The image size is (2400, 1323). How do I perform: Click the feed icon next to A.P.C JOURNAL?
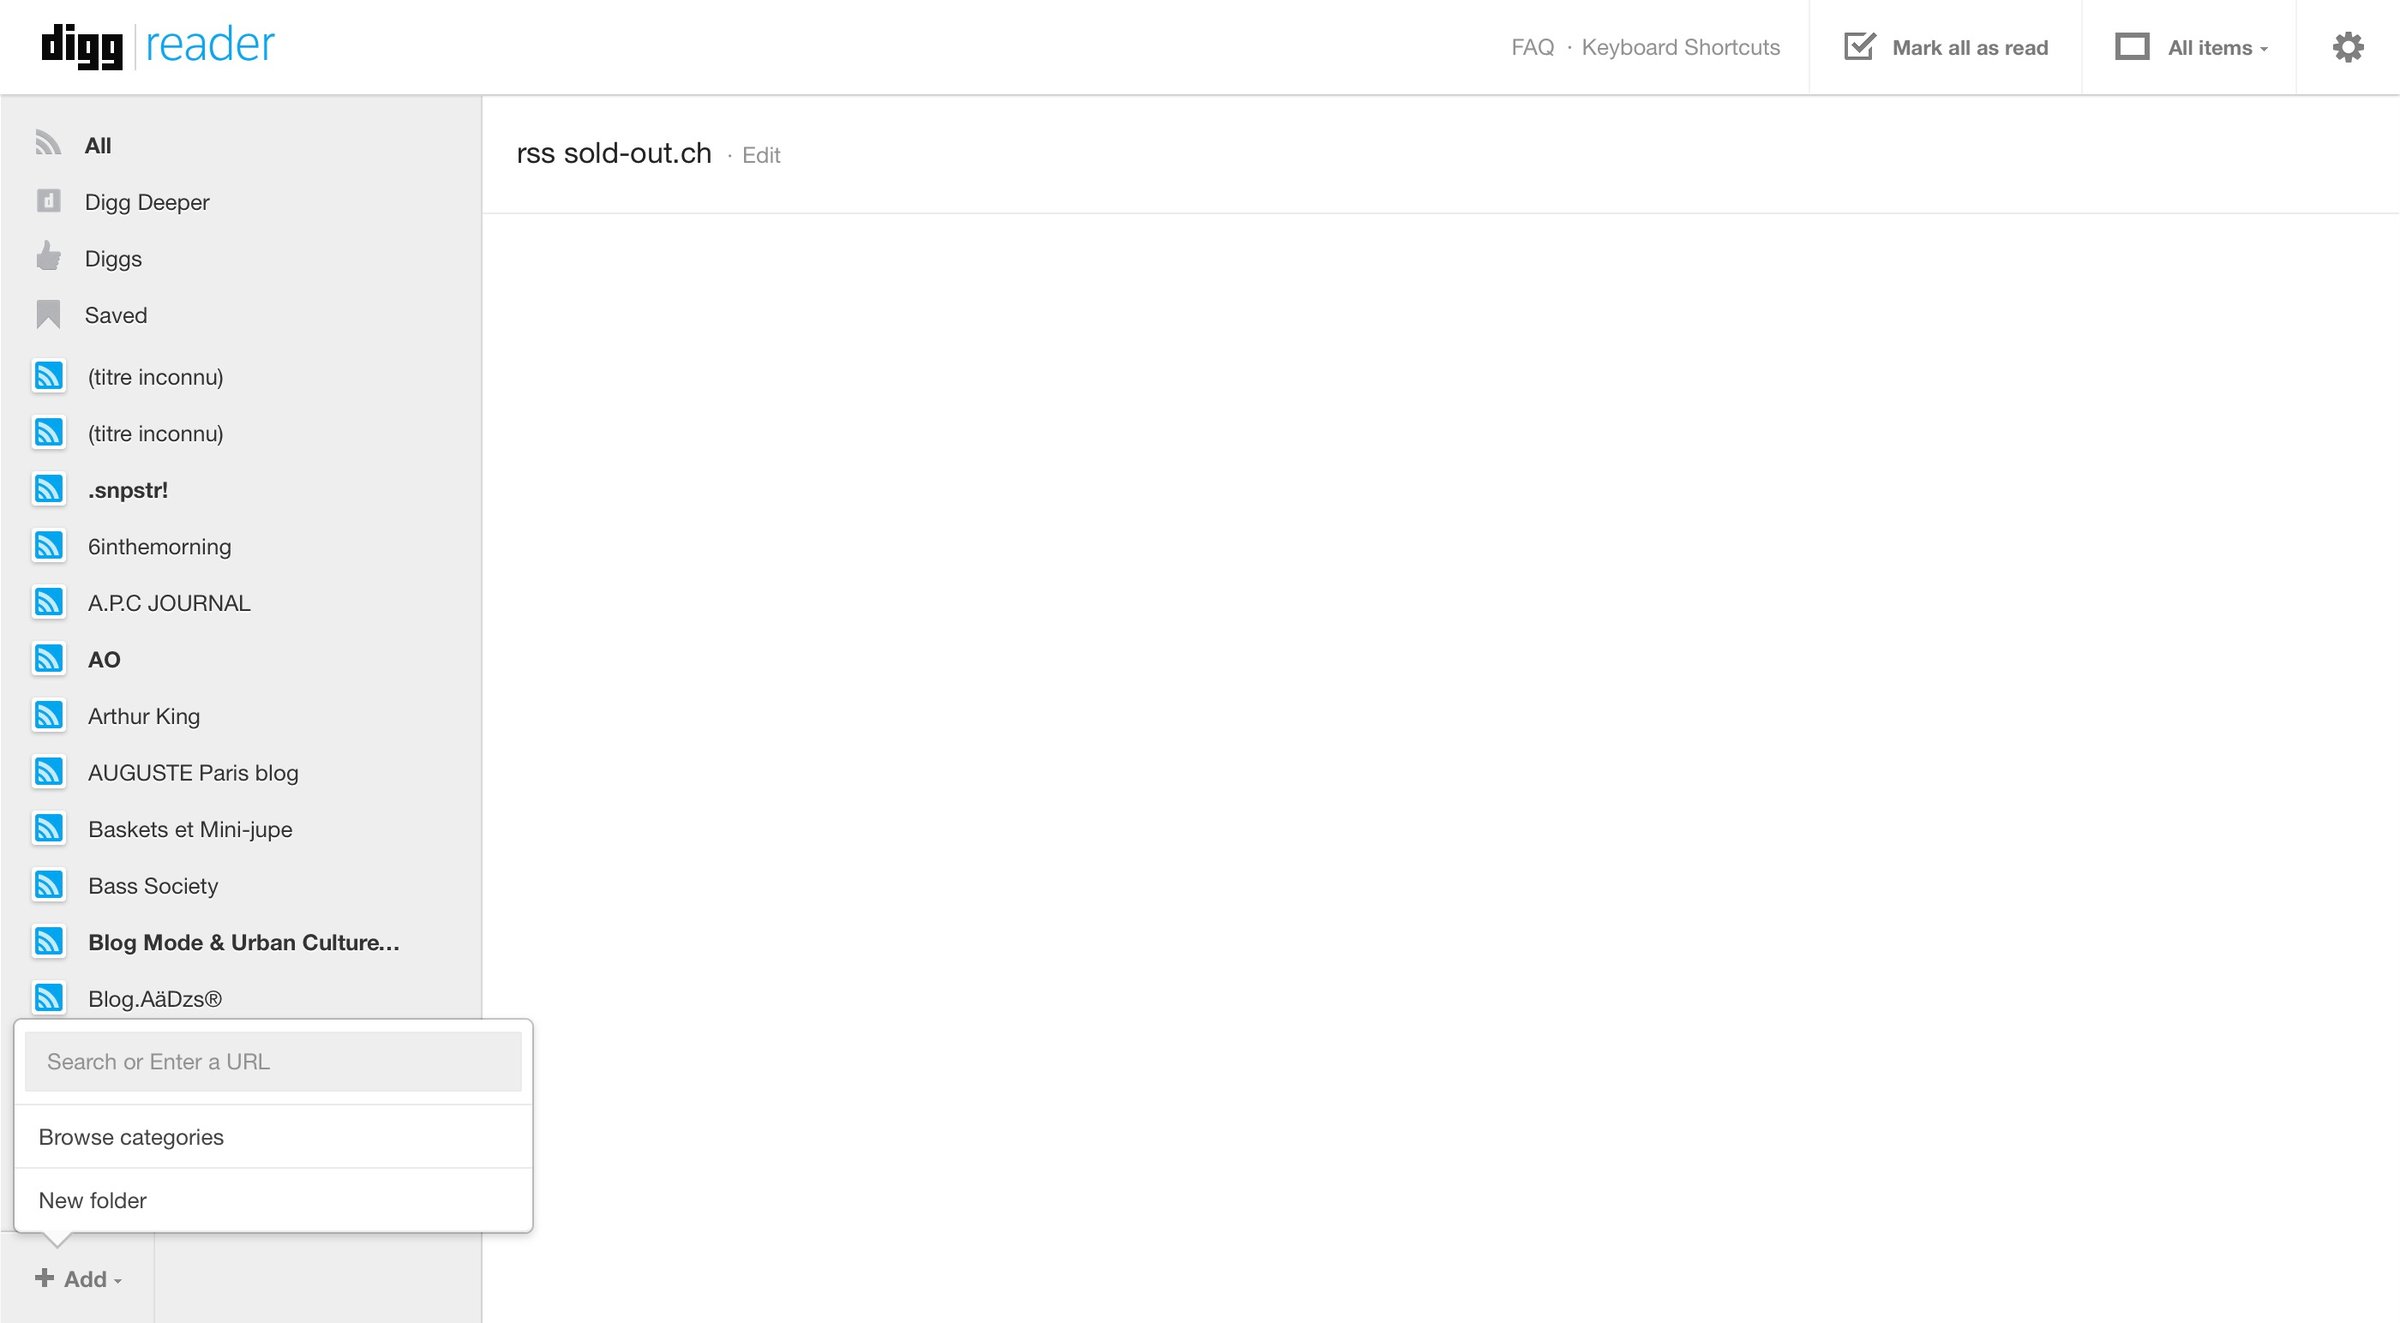coord(49,602)
